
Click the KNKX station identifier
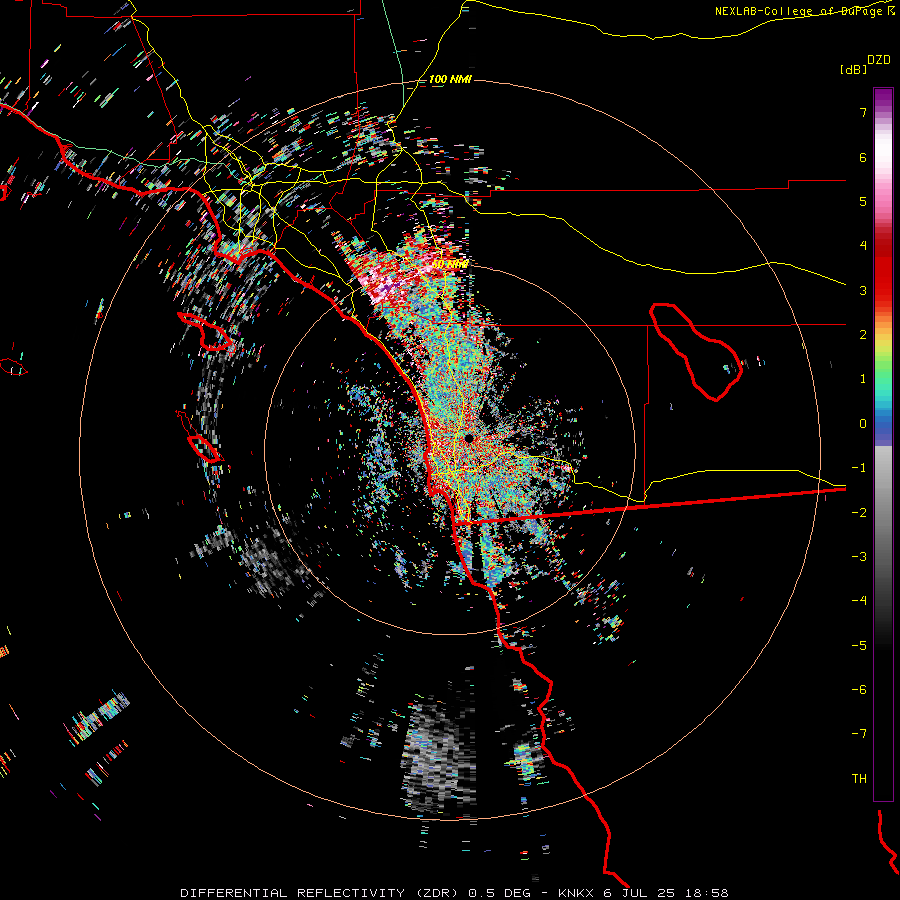pos(577,893)
